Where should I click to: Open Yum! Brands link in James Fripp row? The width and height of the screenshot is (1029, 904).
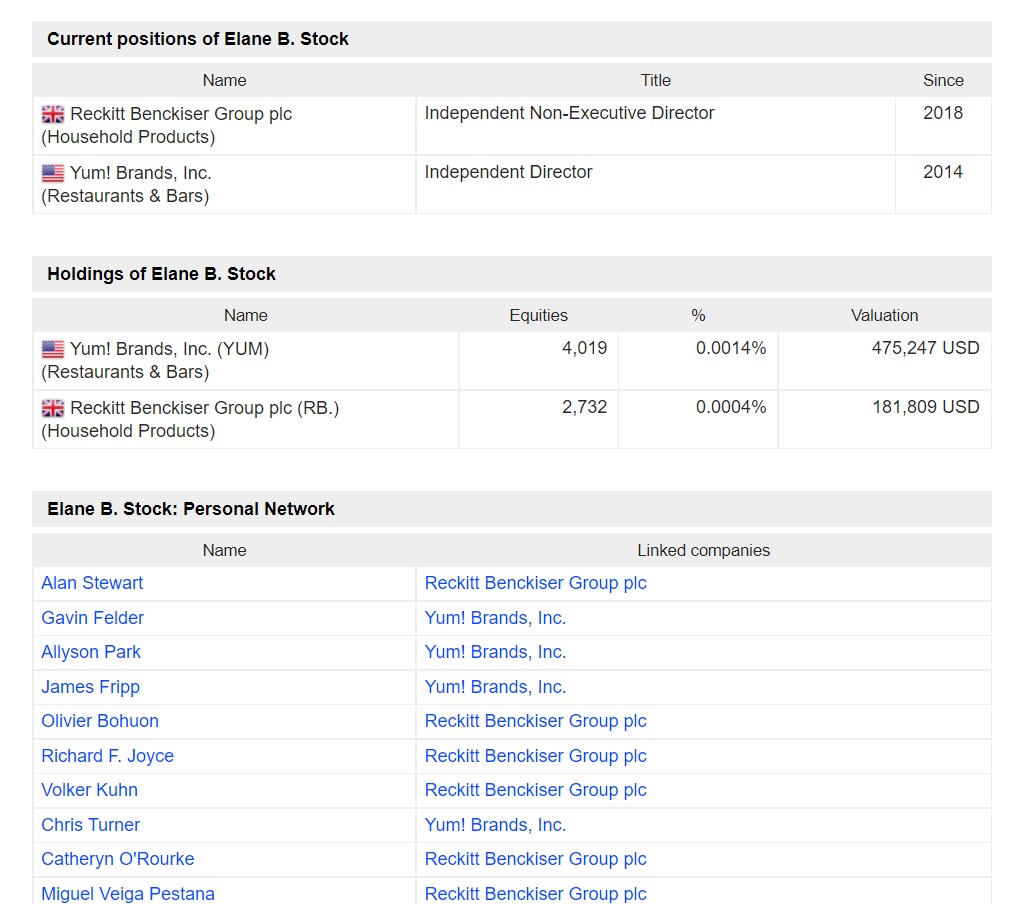(495, 687)
